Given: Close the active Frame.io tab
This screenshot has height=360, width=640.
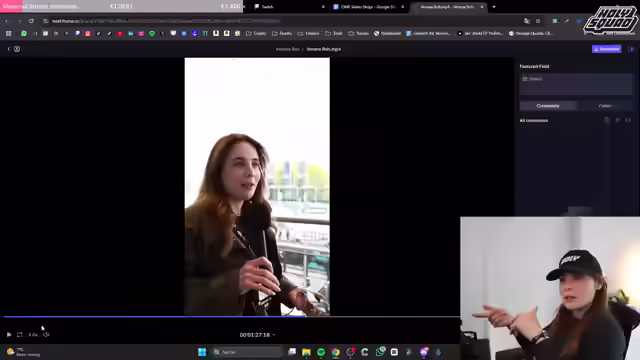Looking at the screenshot, I should (482, 7).
